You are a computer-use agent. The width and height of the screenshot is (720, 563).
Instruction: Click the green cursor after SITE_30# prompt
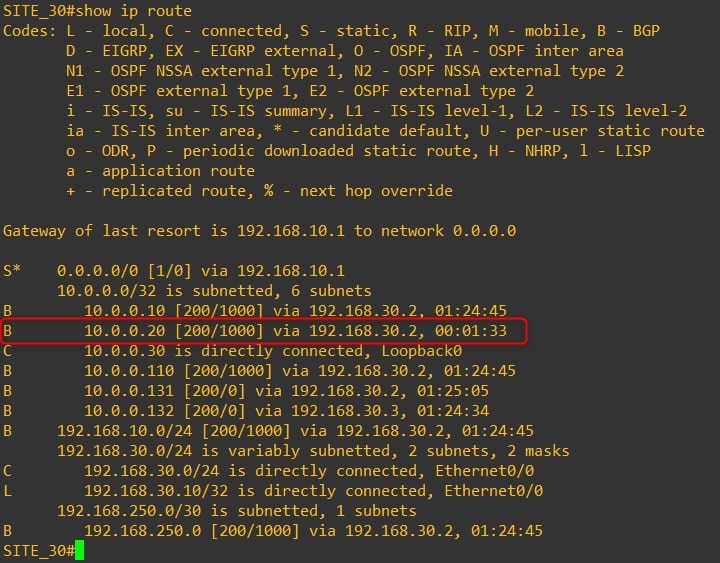pos(79,551)
